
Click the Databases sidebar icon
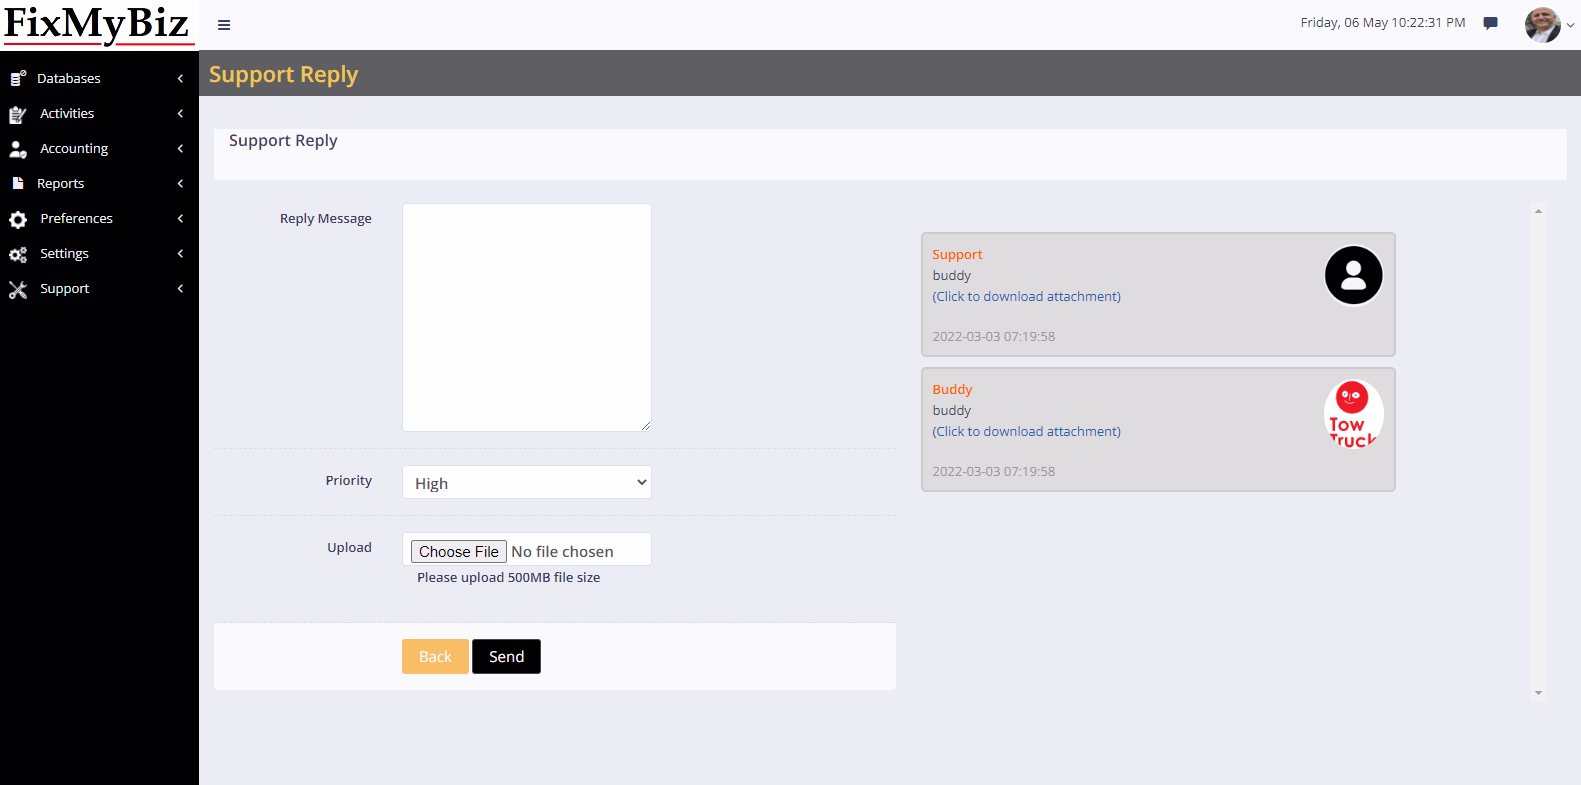click(x=18, y=78)
